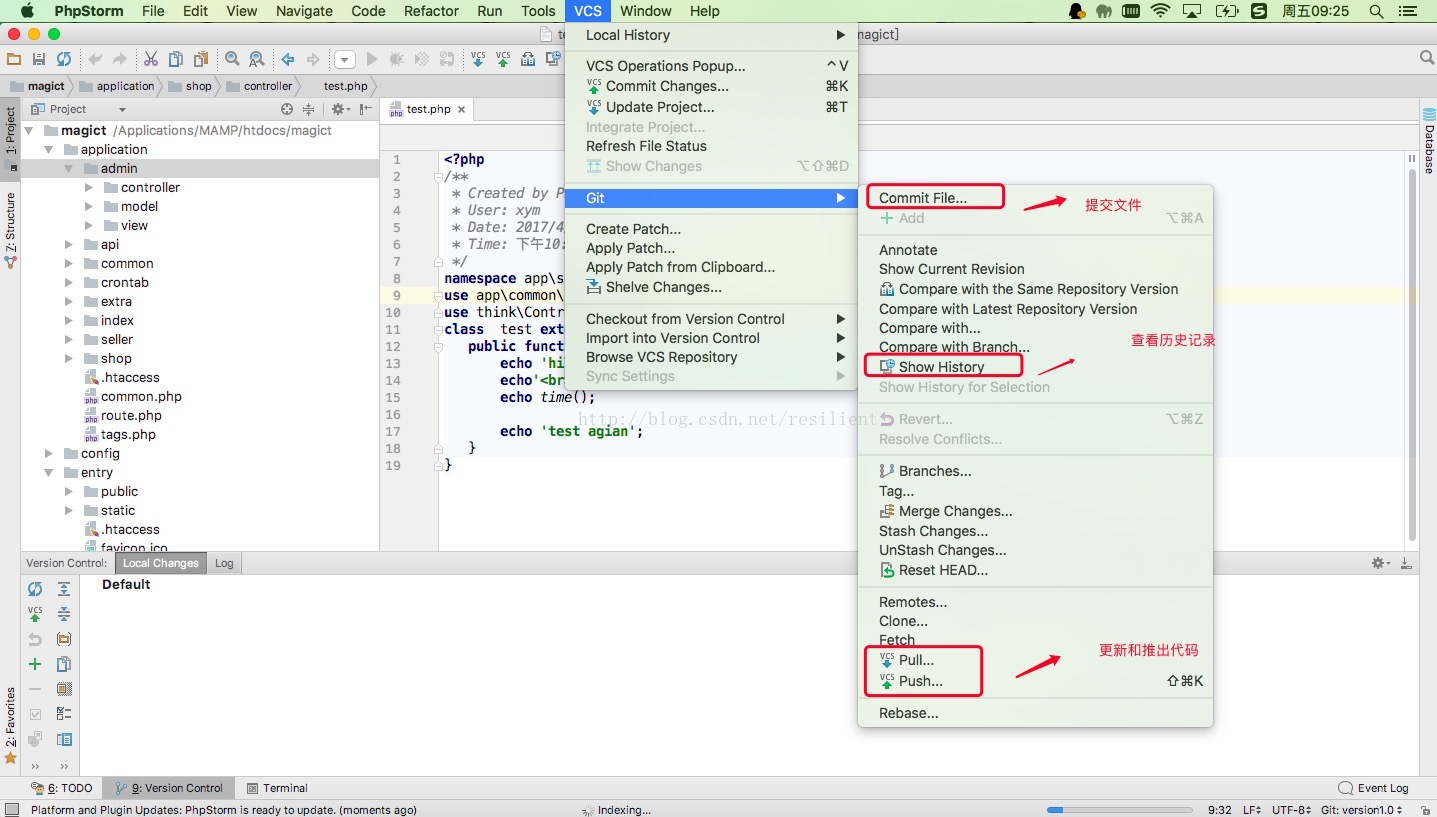This screenshot has height=817, width=1437.
Task: Click the blue Back navigation arrow
Action: (288, 60)
